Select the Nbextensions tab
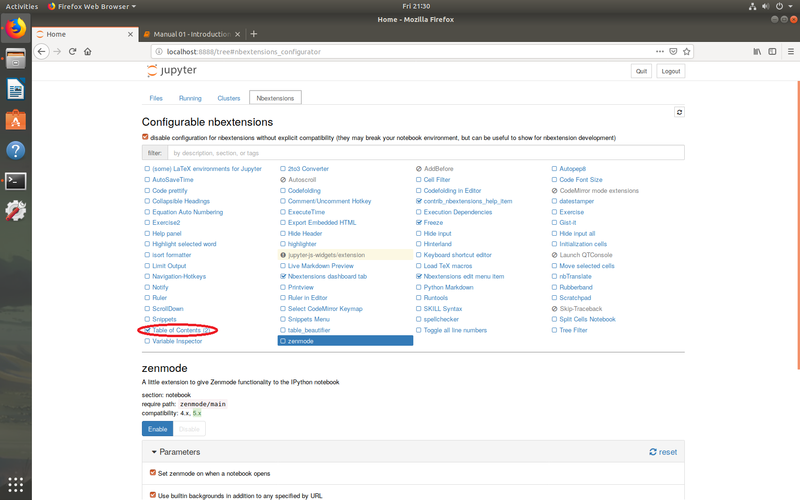This screenshot has height=500, width=800. coord(275,98)
